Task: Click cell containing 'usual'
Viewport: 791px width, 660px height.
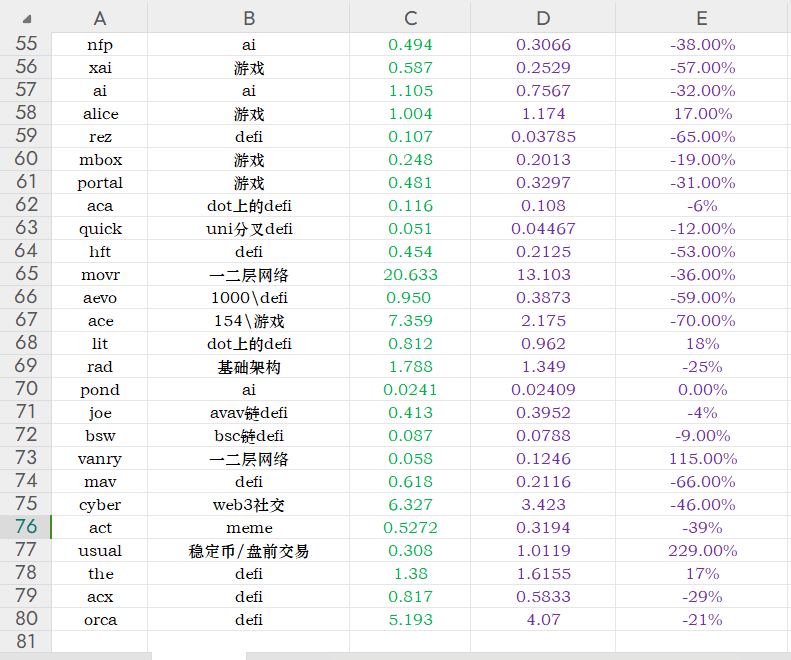Action: (x=99, y=551)
